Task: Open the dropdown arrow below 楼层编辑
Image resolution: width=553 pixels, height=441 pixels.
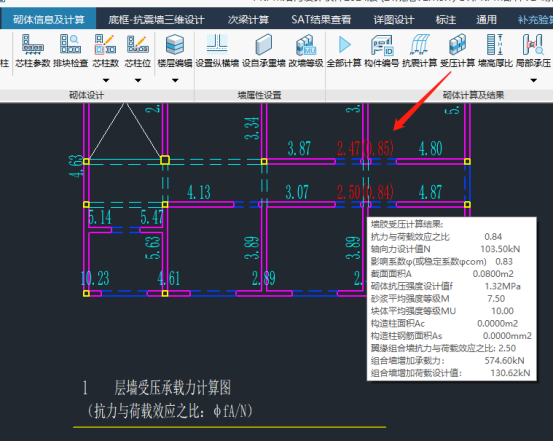Action: (x=175, y=80)
